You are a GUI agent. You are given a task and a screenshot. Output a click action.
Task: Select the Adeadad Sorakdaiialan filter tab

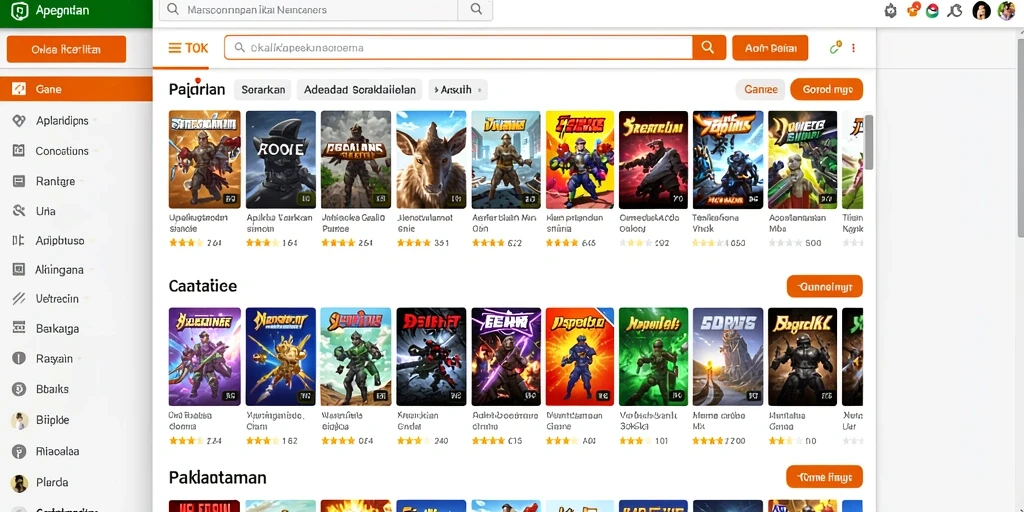[x=360, y=90]
